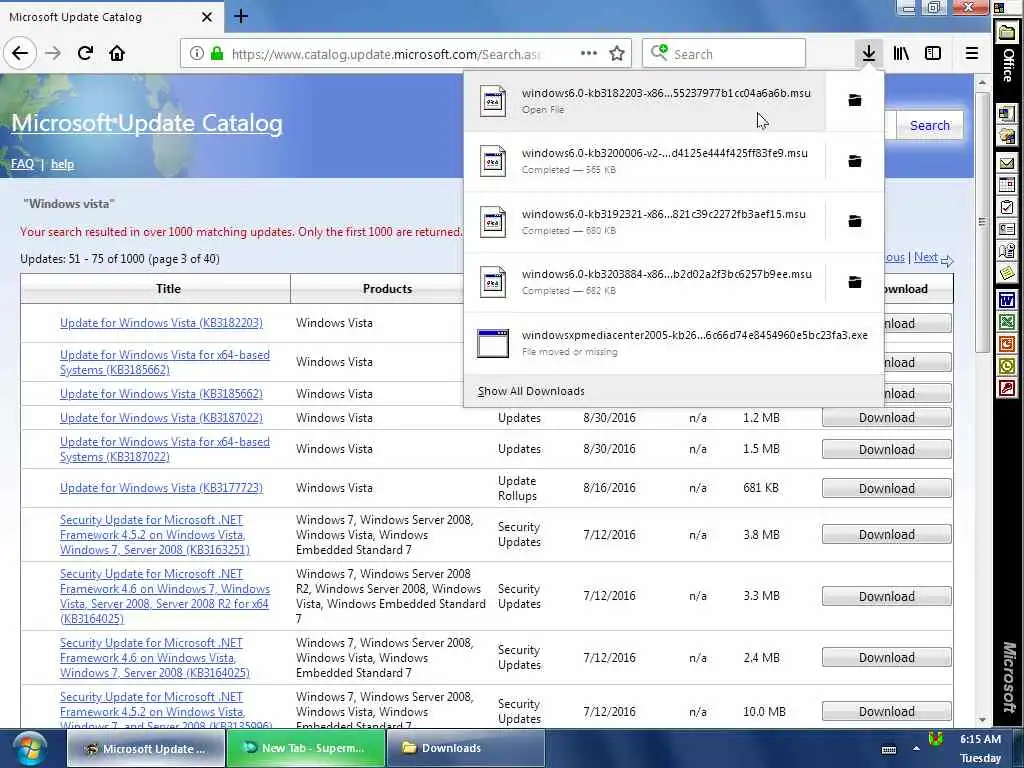The image size is (1024, 768).
Task: Open the help link
Action: [62, 164]
